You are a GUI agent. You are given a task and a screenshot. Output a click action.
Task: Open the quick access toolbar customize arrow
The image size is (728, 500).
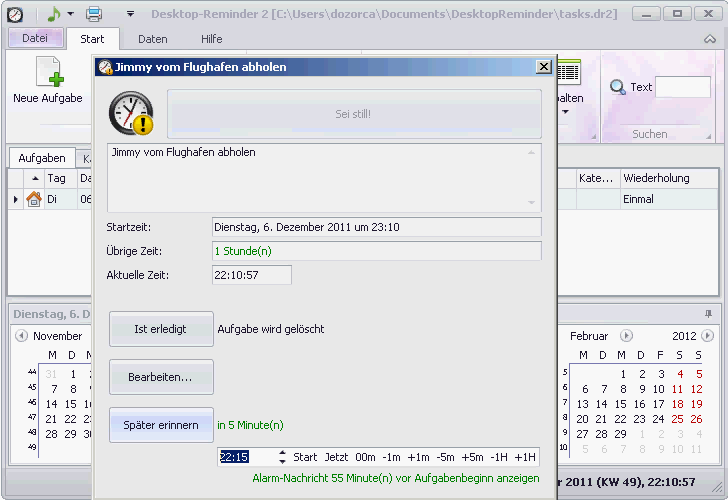(x=130, y=14)
